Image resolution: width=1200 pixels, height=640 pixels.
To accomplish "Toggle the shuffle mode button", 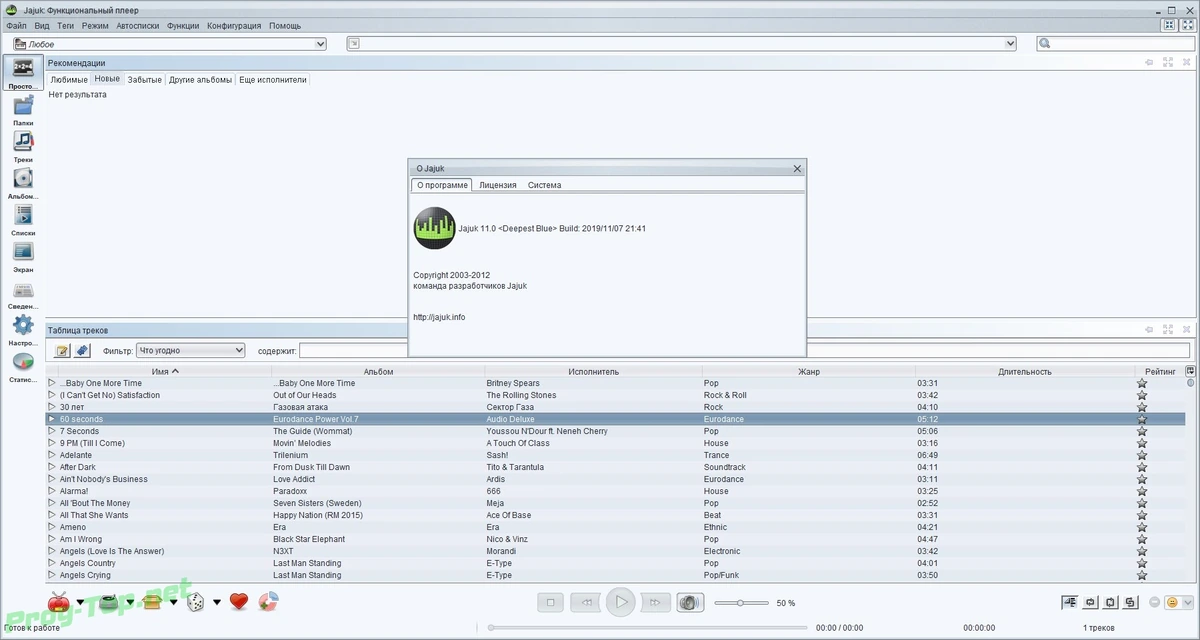I will [x=1131, y=602].
